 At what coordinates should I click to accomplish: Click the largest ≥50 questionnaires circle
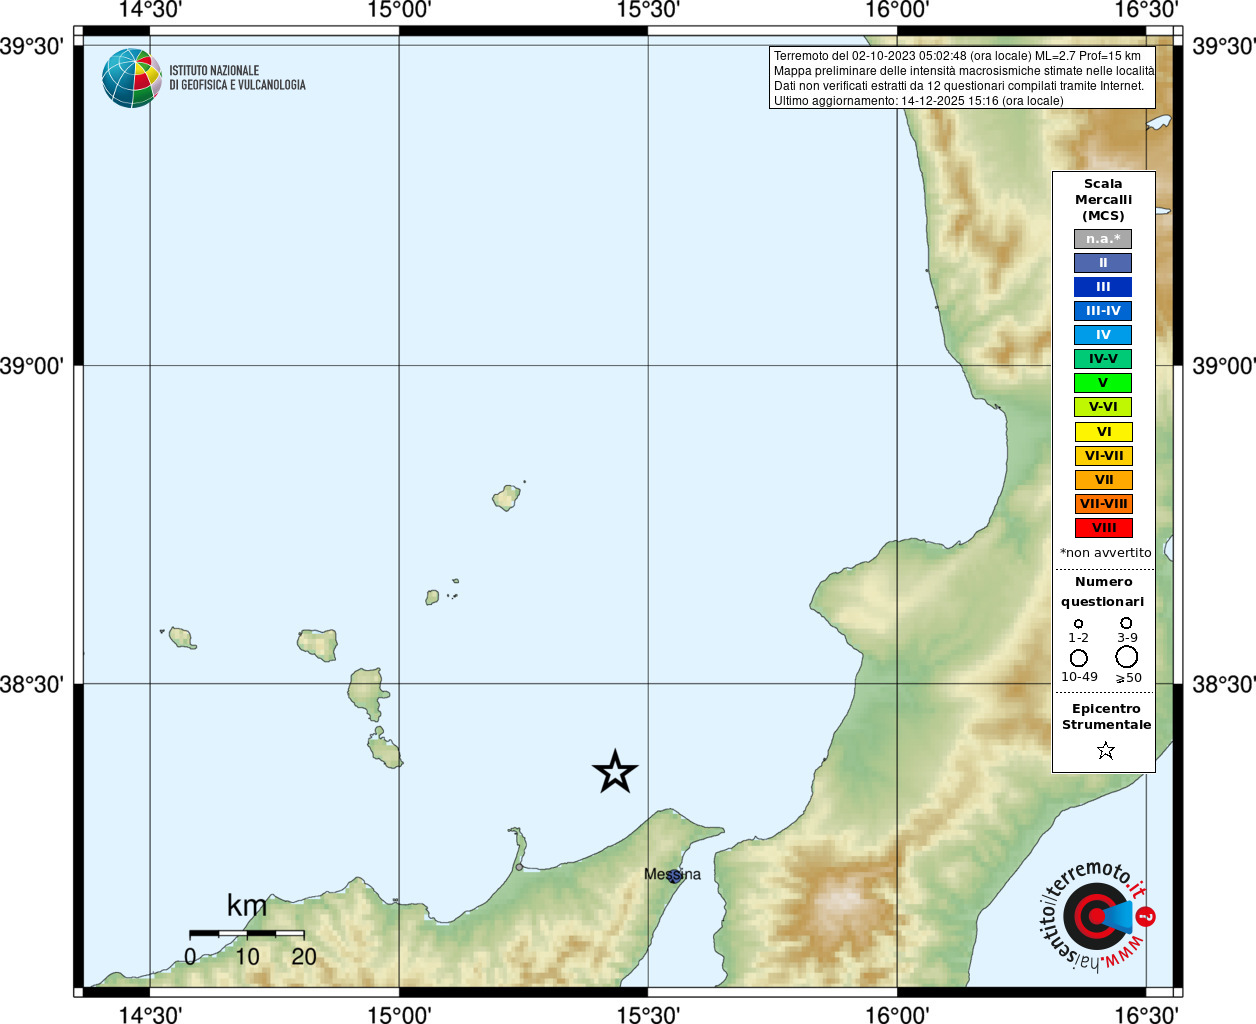(1127, 657)
